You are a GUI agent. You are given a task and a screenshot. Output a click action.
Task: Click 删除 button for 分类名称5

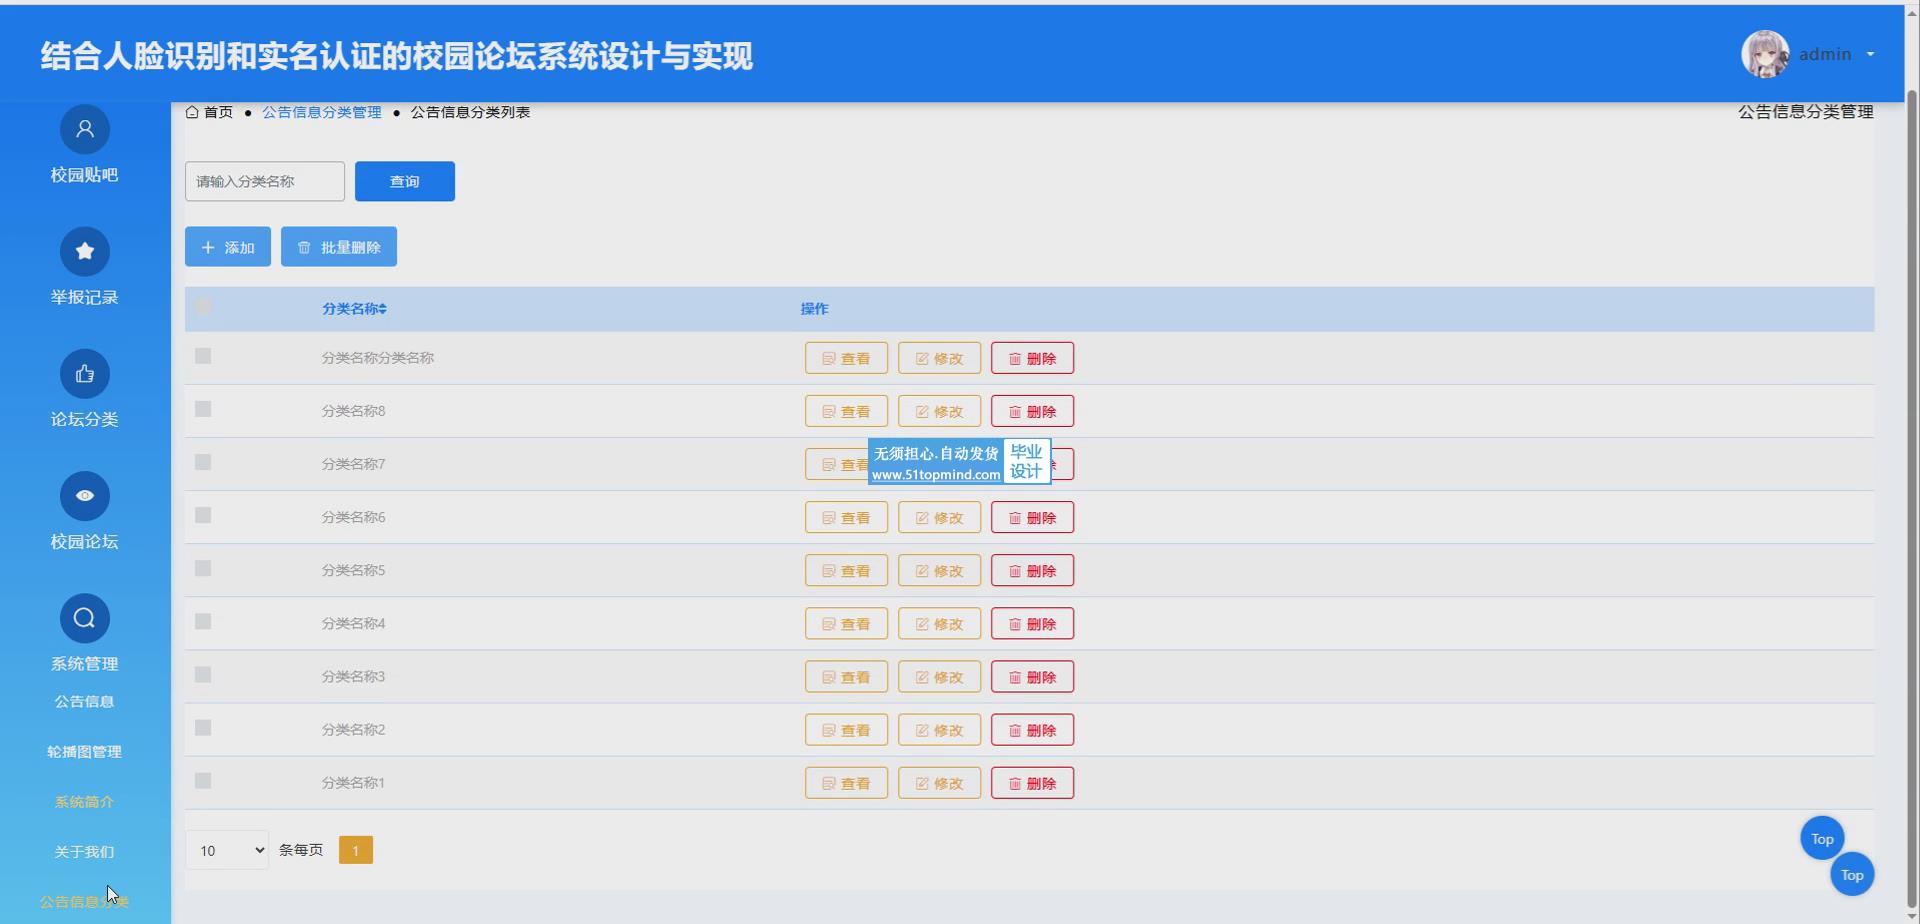click(1032, 571)
